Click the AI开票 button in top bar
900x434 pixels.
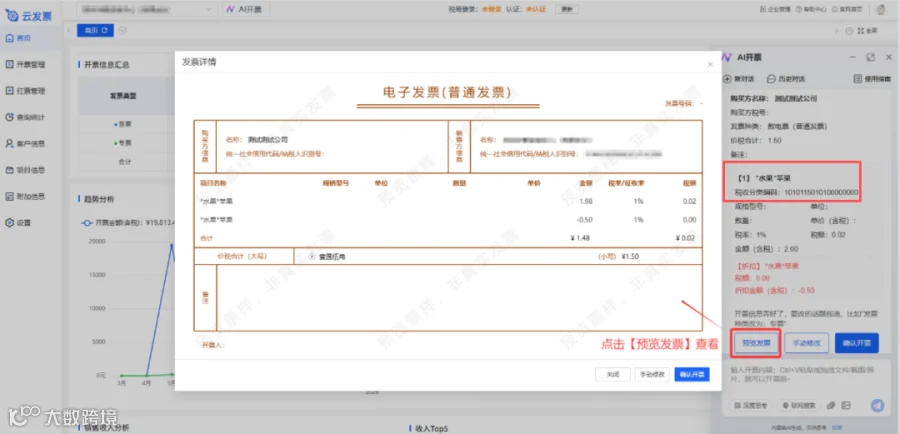coord(246,9)
